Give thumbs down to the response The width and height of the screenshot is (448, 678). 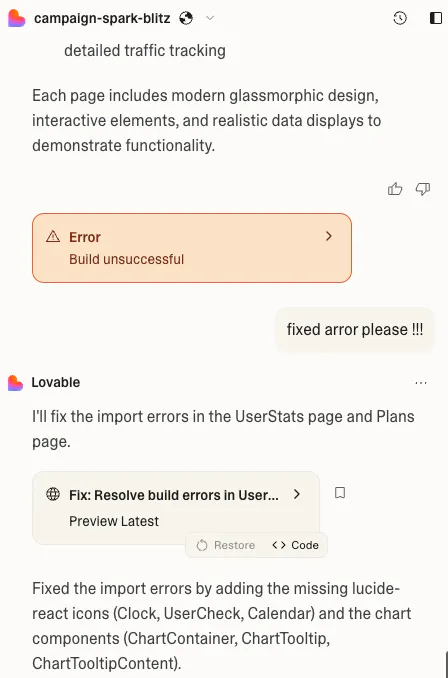point(422,189)
